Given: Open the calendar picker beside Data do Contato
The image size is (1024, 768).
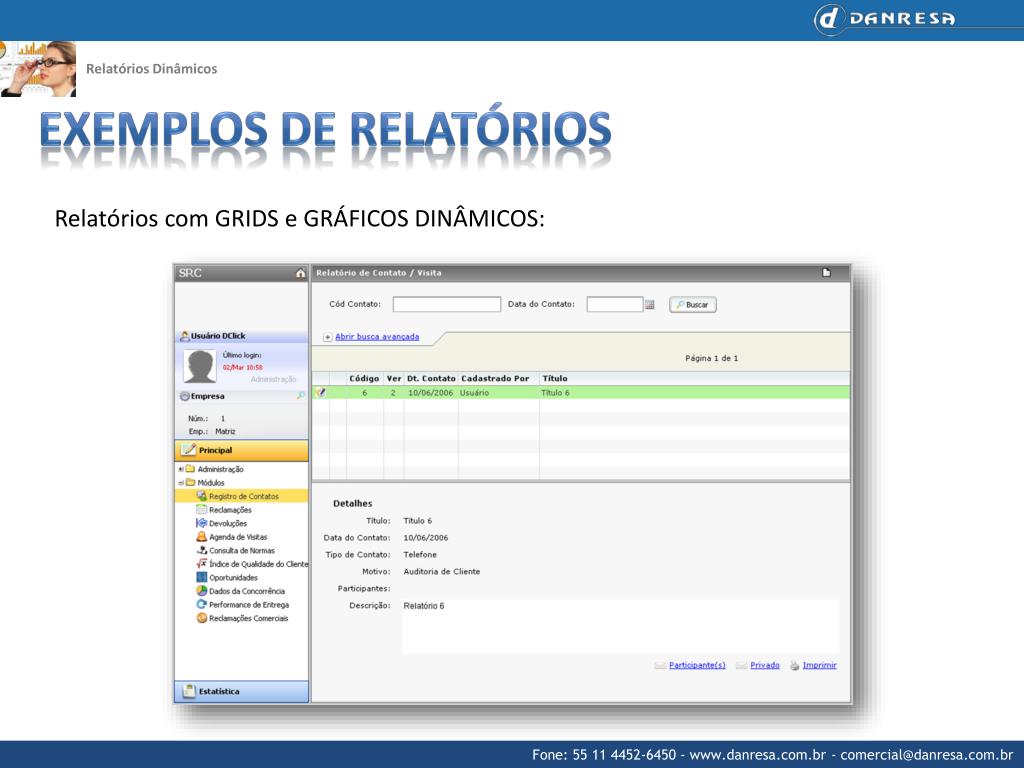Looking at the screenshot, I should pyautogui.click(x=649, y=305).
